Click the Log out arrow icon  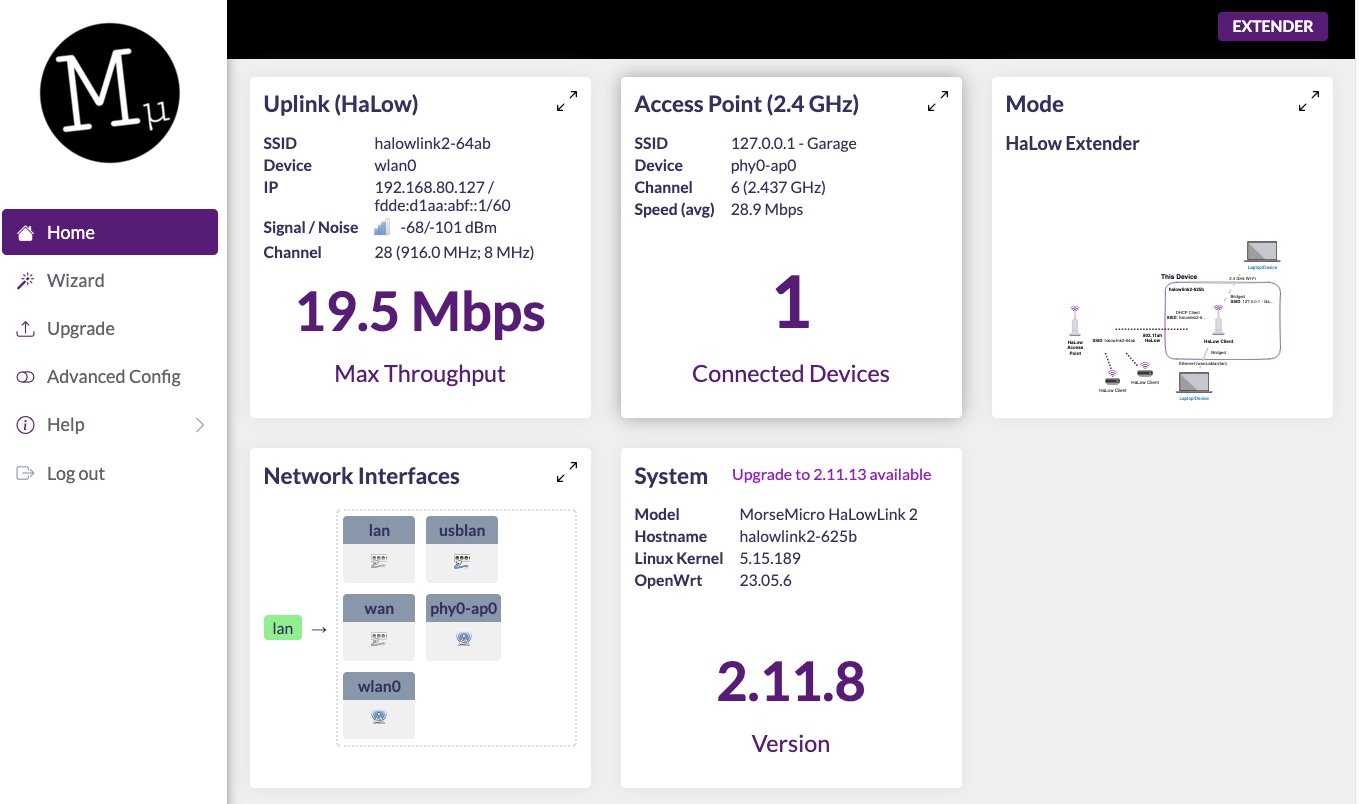coord(26,473)
